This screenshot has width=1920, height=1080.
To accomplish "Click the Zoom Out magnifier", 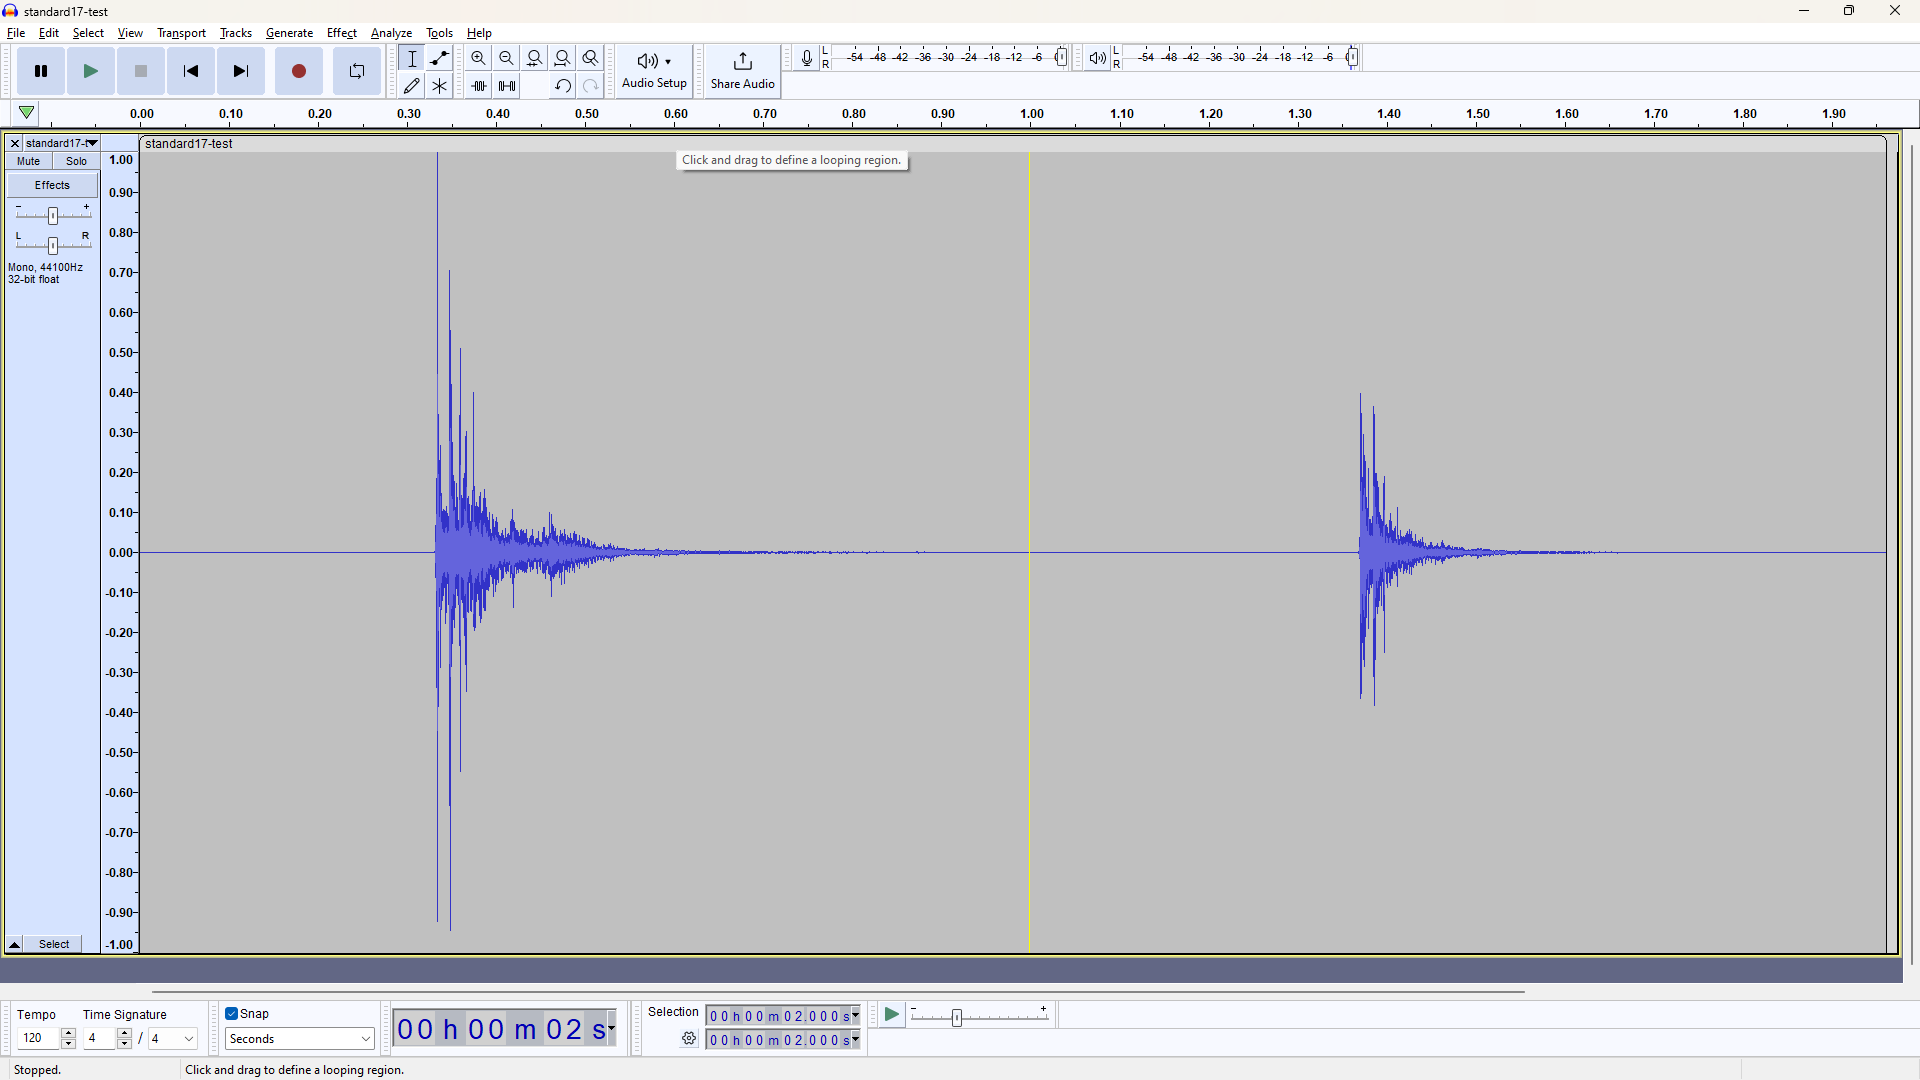I will [507, 58].
